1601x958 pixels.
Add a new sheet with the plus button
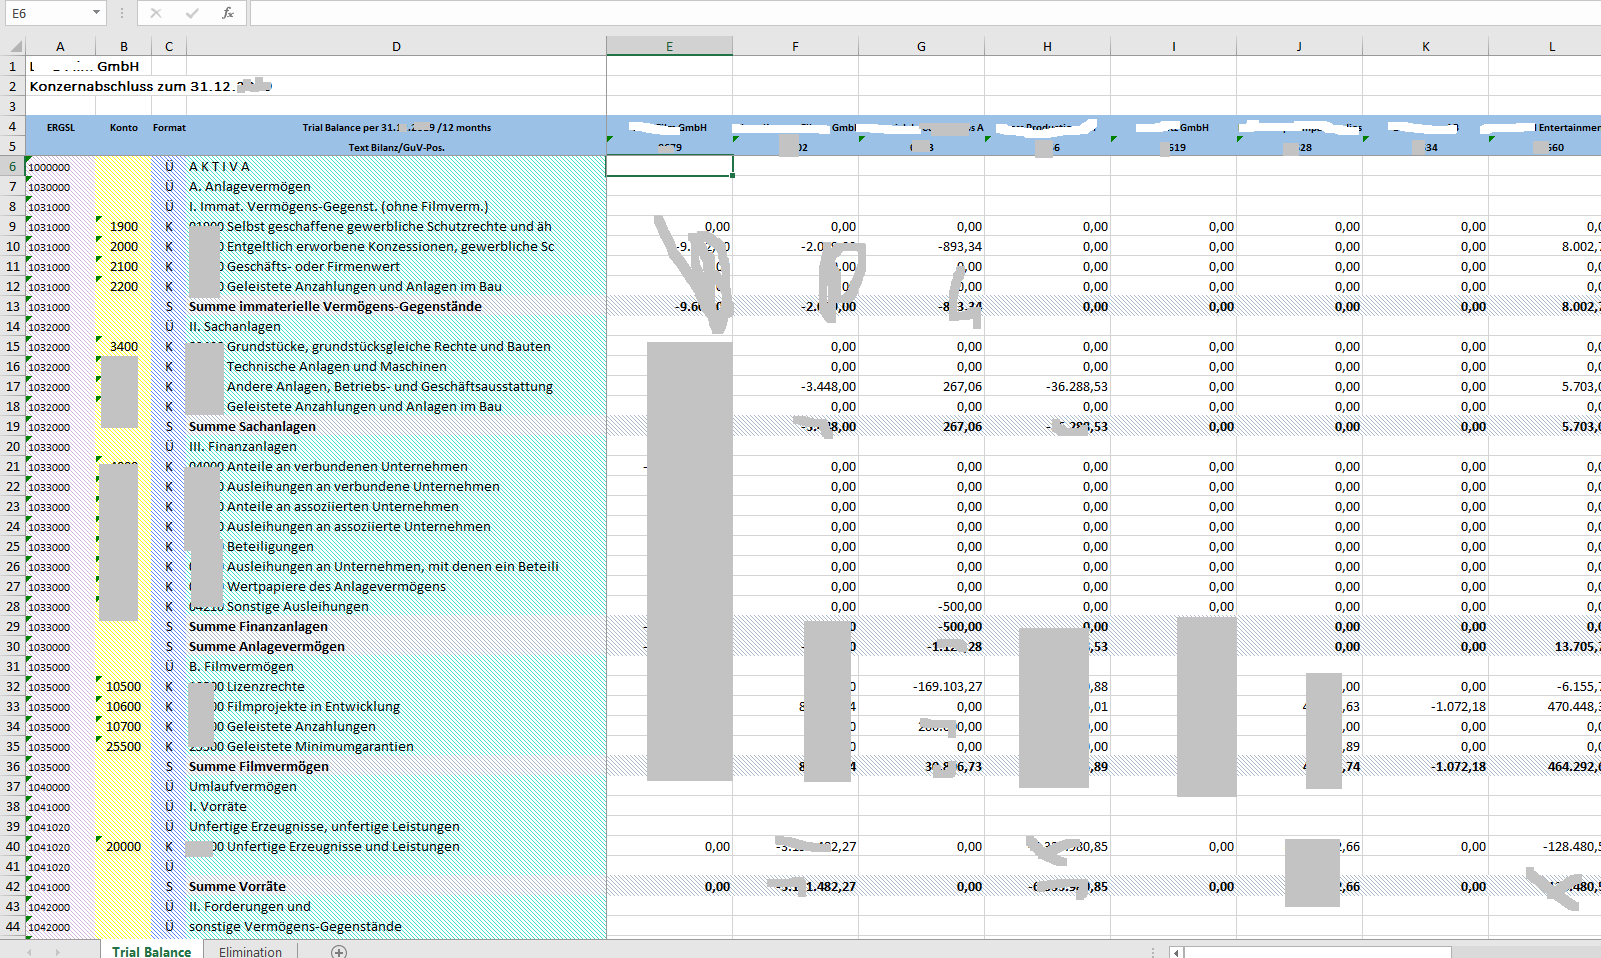click(x=339, y=951)
